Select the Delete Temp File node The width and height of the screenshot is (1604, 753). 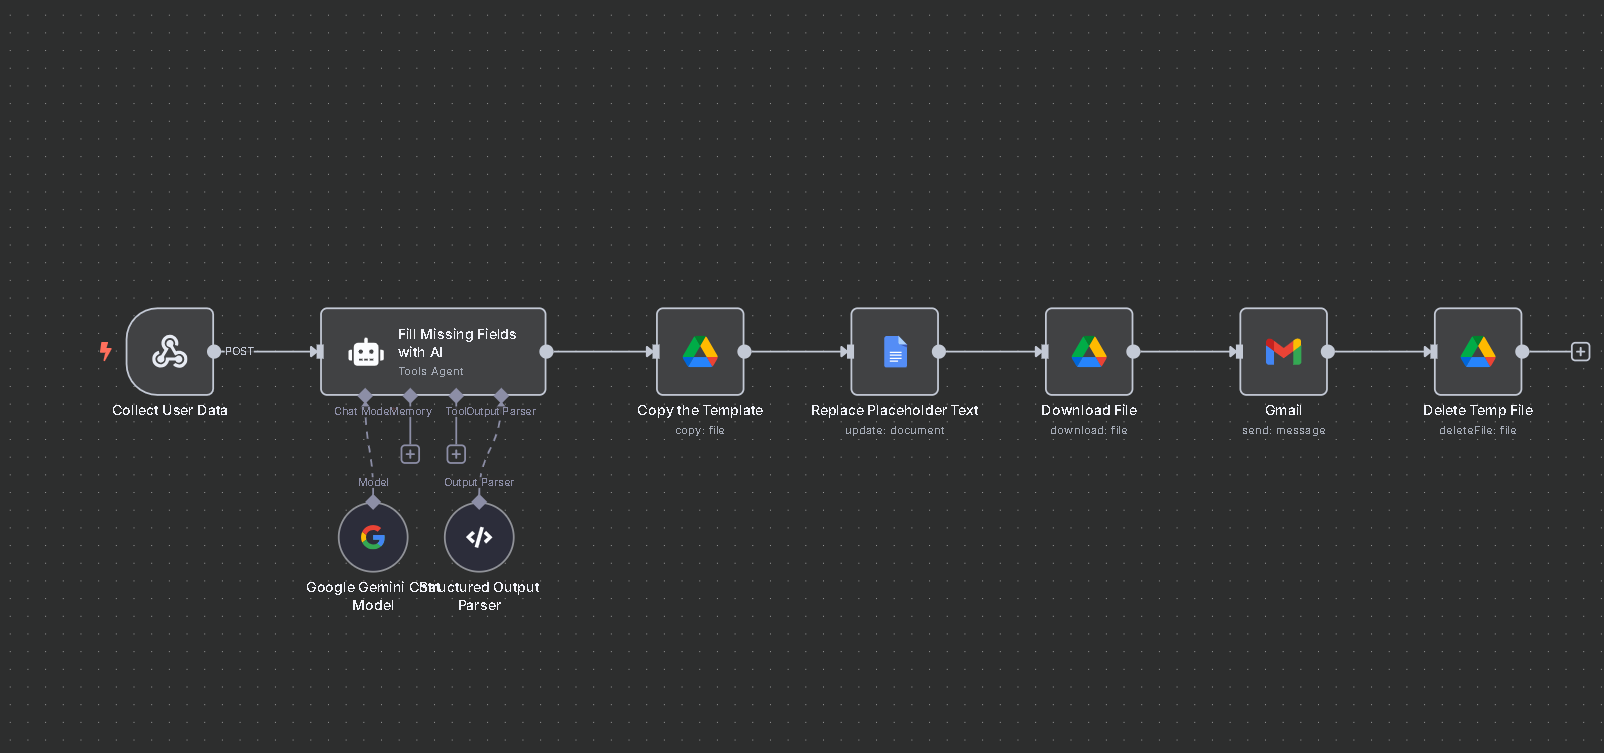(1477, 352)
